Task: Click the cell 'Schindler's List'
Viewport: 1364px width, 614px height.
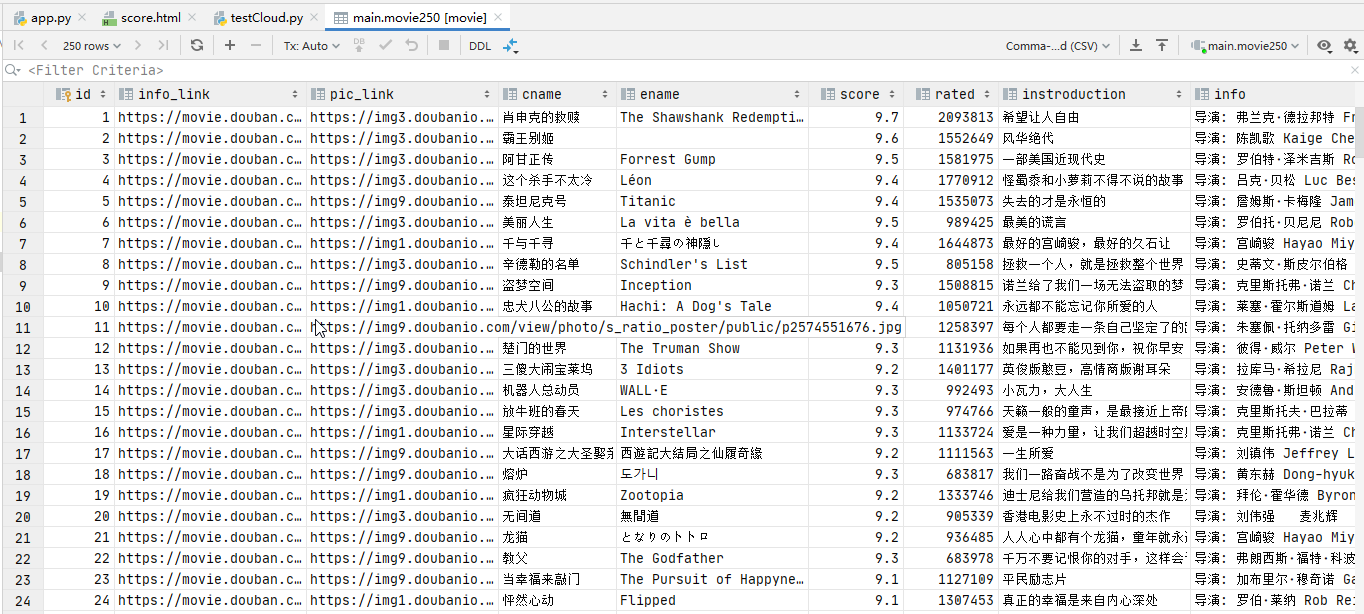Action: click(712, 264)
